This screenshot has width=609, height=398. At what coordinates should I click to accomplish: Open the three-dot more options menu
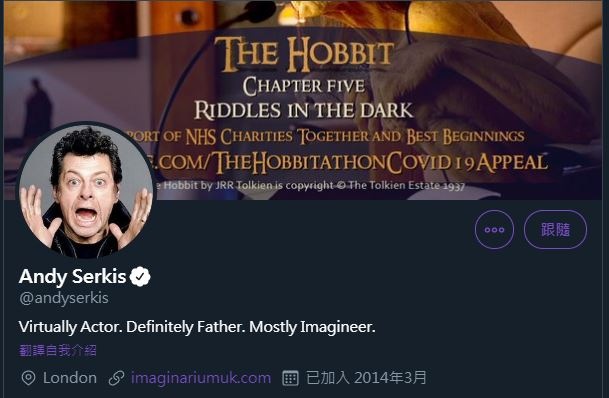(494, 229)
